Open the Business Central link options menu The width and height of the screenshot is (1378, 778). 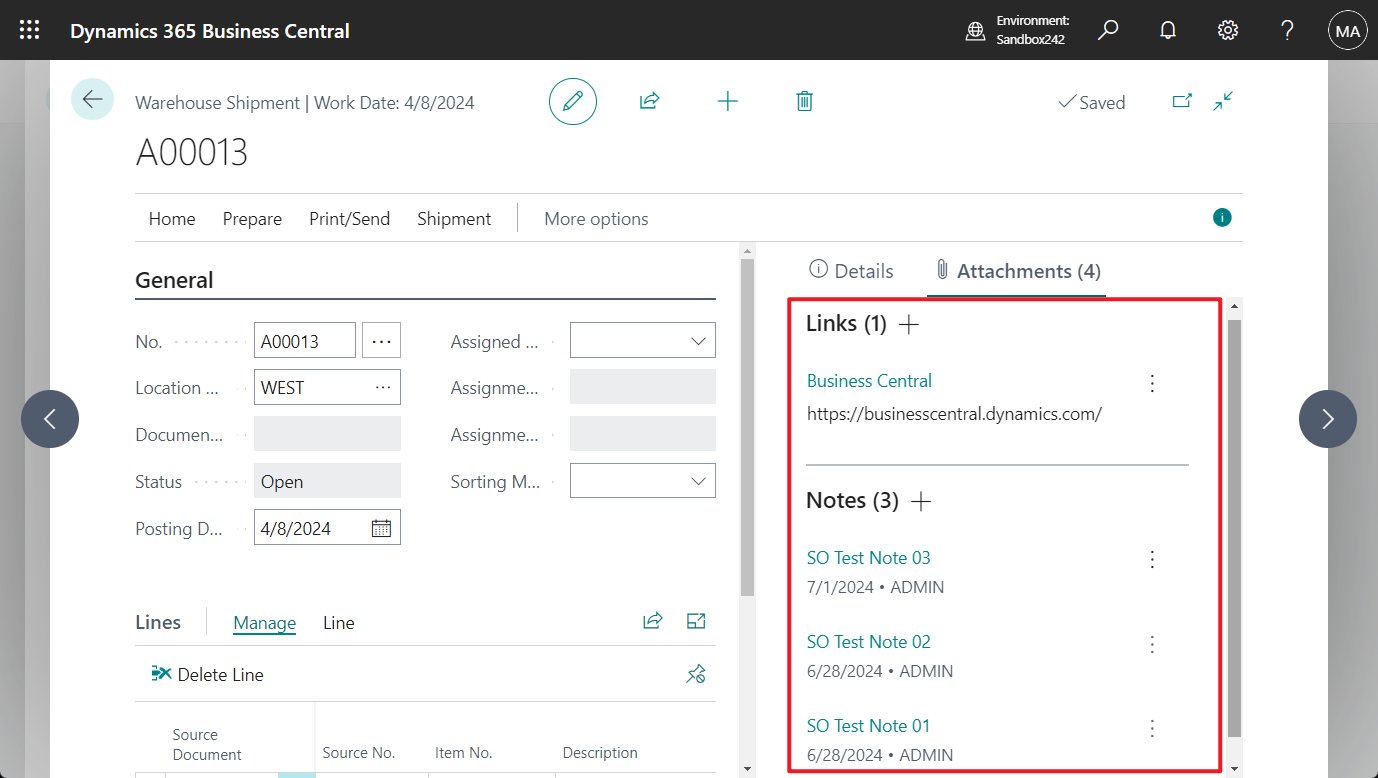tap(1152, 383)
